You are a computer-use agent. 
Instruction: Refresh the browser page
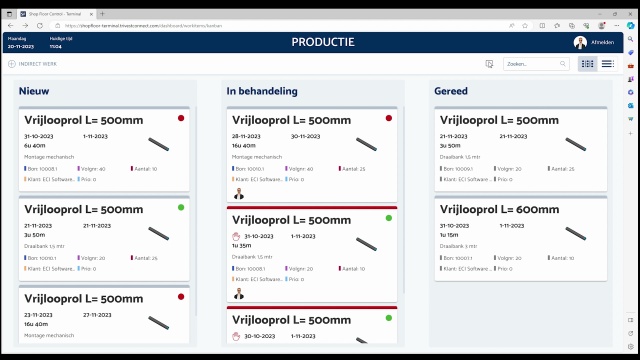tap(40, 26)
